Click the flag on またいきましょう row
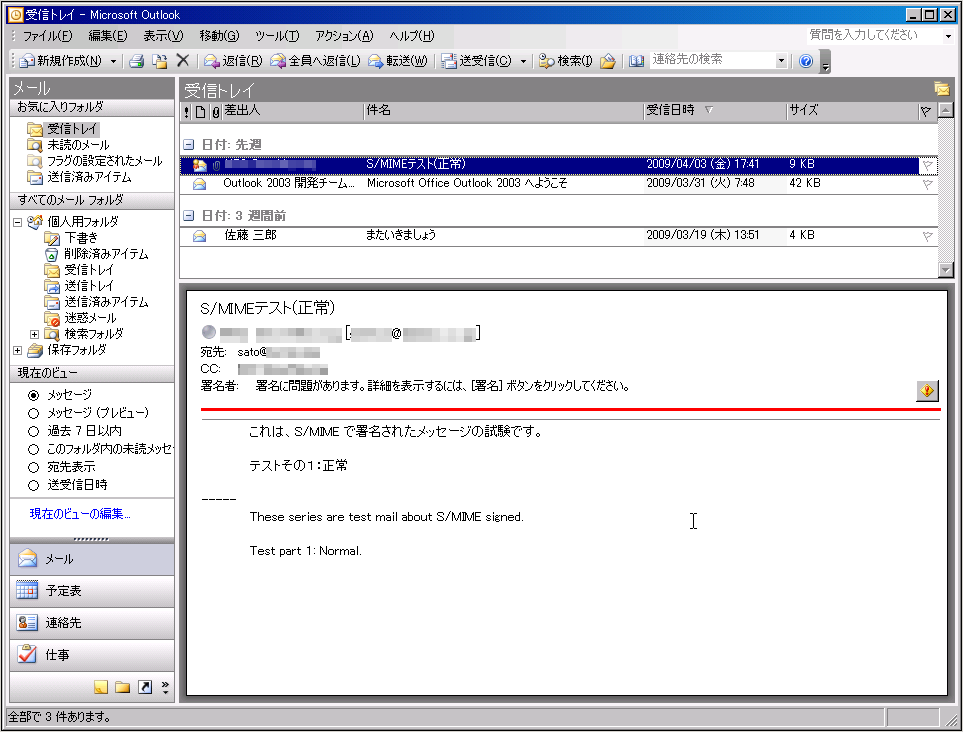Viewport: 963px width, 732px height. (x=927, y=236)
